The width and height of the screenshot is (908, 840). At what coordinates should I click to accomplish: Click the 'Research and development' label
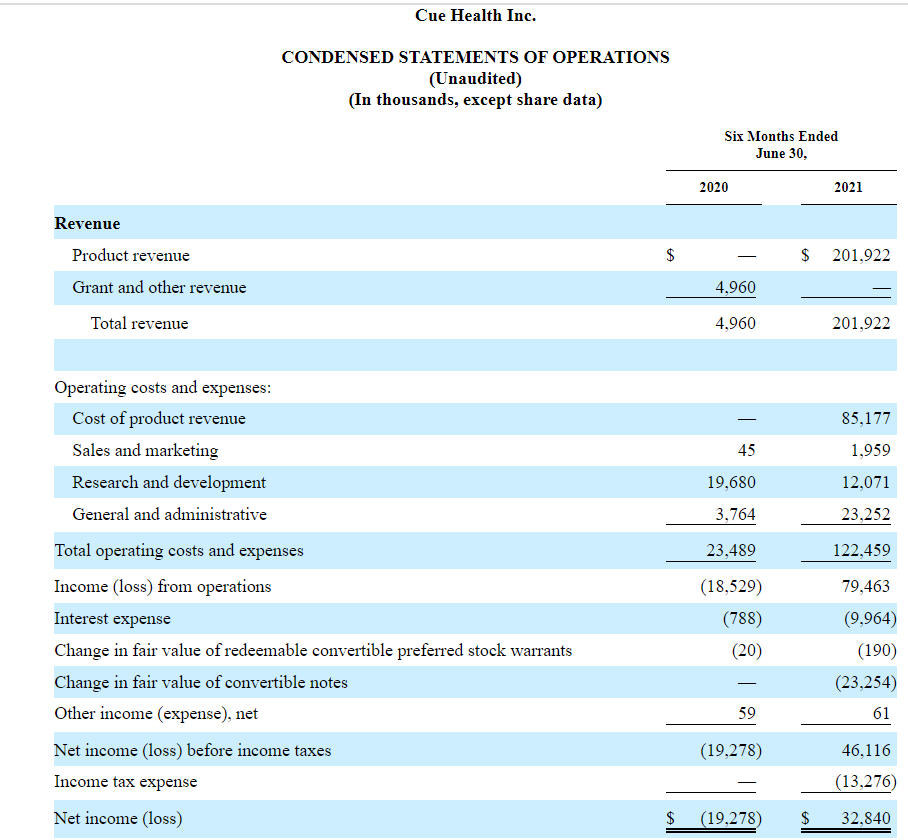tap(169, 482)
